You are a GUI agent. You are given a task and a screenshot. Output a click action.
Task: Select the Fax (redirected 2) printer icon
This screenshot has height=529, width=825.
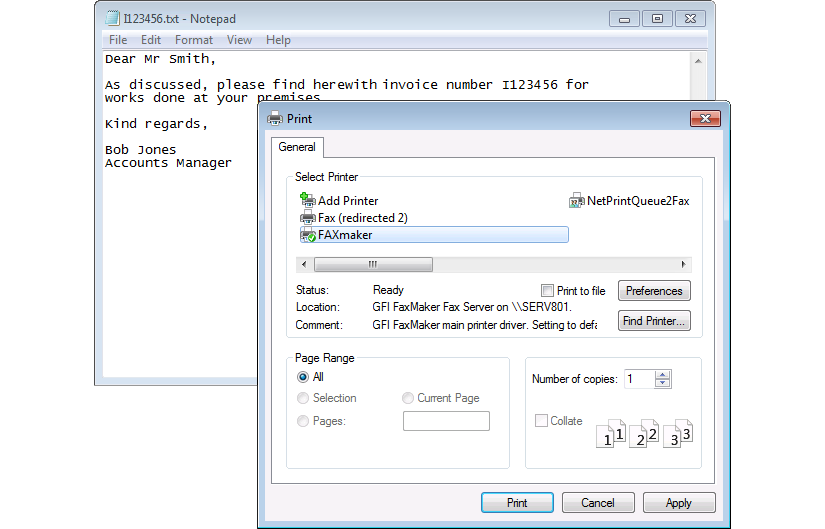[x=307, y=217]
